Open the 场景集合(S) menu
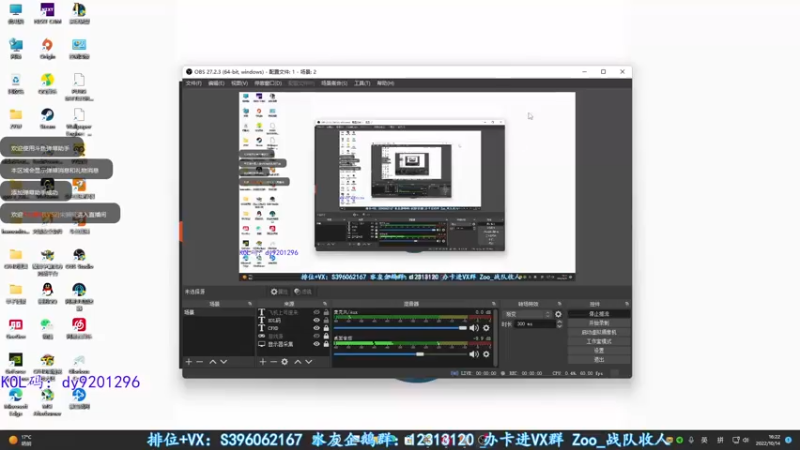800x450 pixels. tap(334, 83)
